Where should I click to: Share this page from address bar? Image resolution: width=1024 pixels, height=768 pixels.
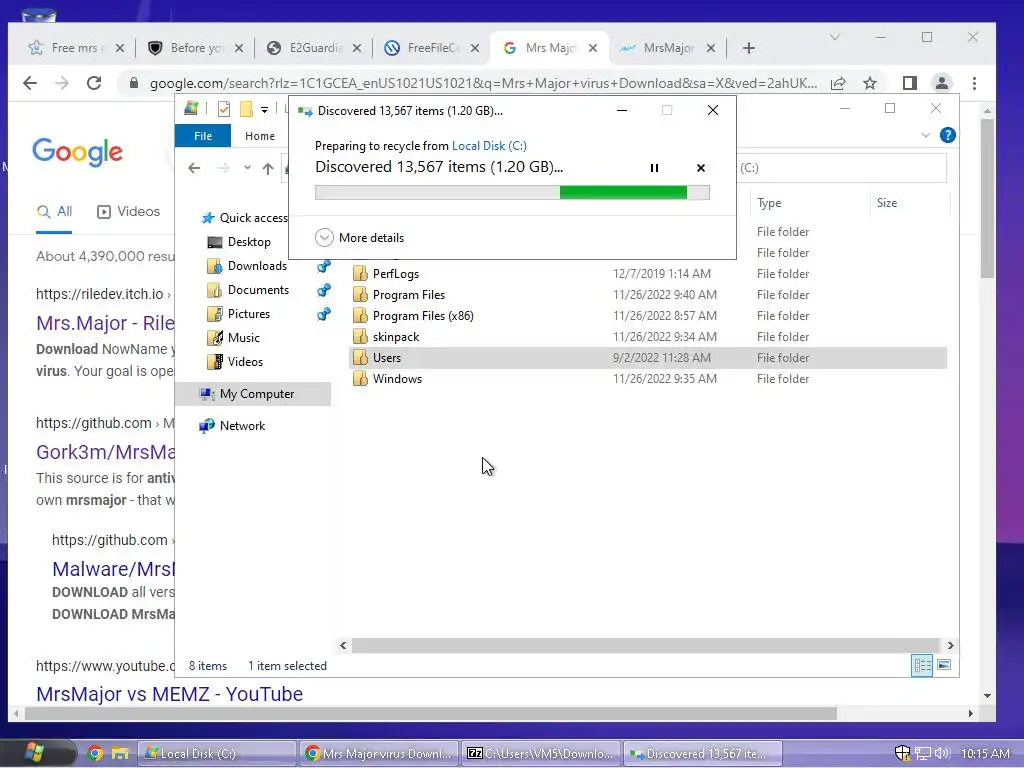coord(838,83)
